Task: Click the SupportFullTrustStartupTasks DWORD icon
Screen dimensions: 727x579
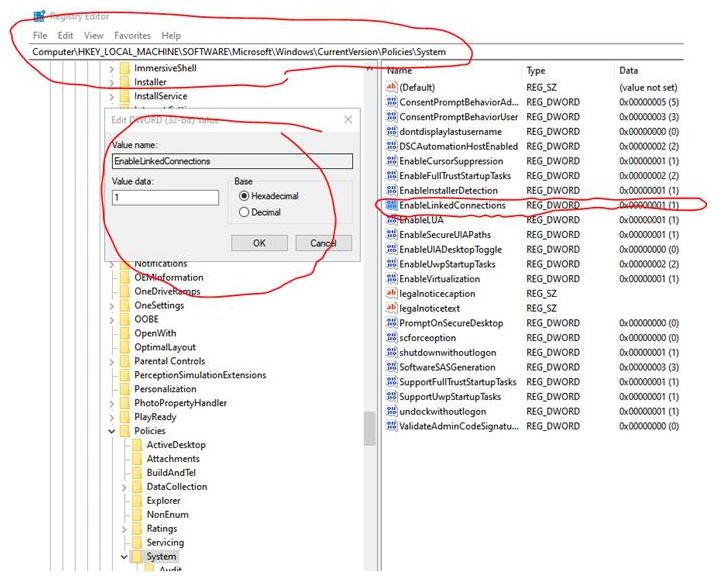Action: [391, 382]
